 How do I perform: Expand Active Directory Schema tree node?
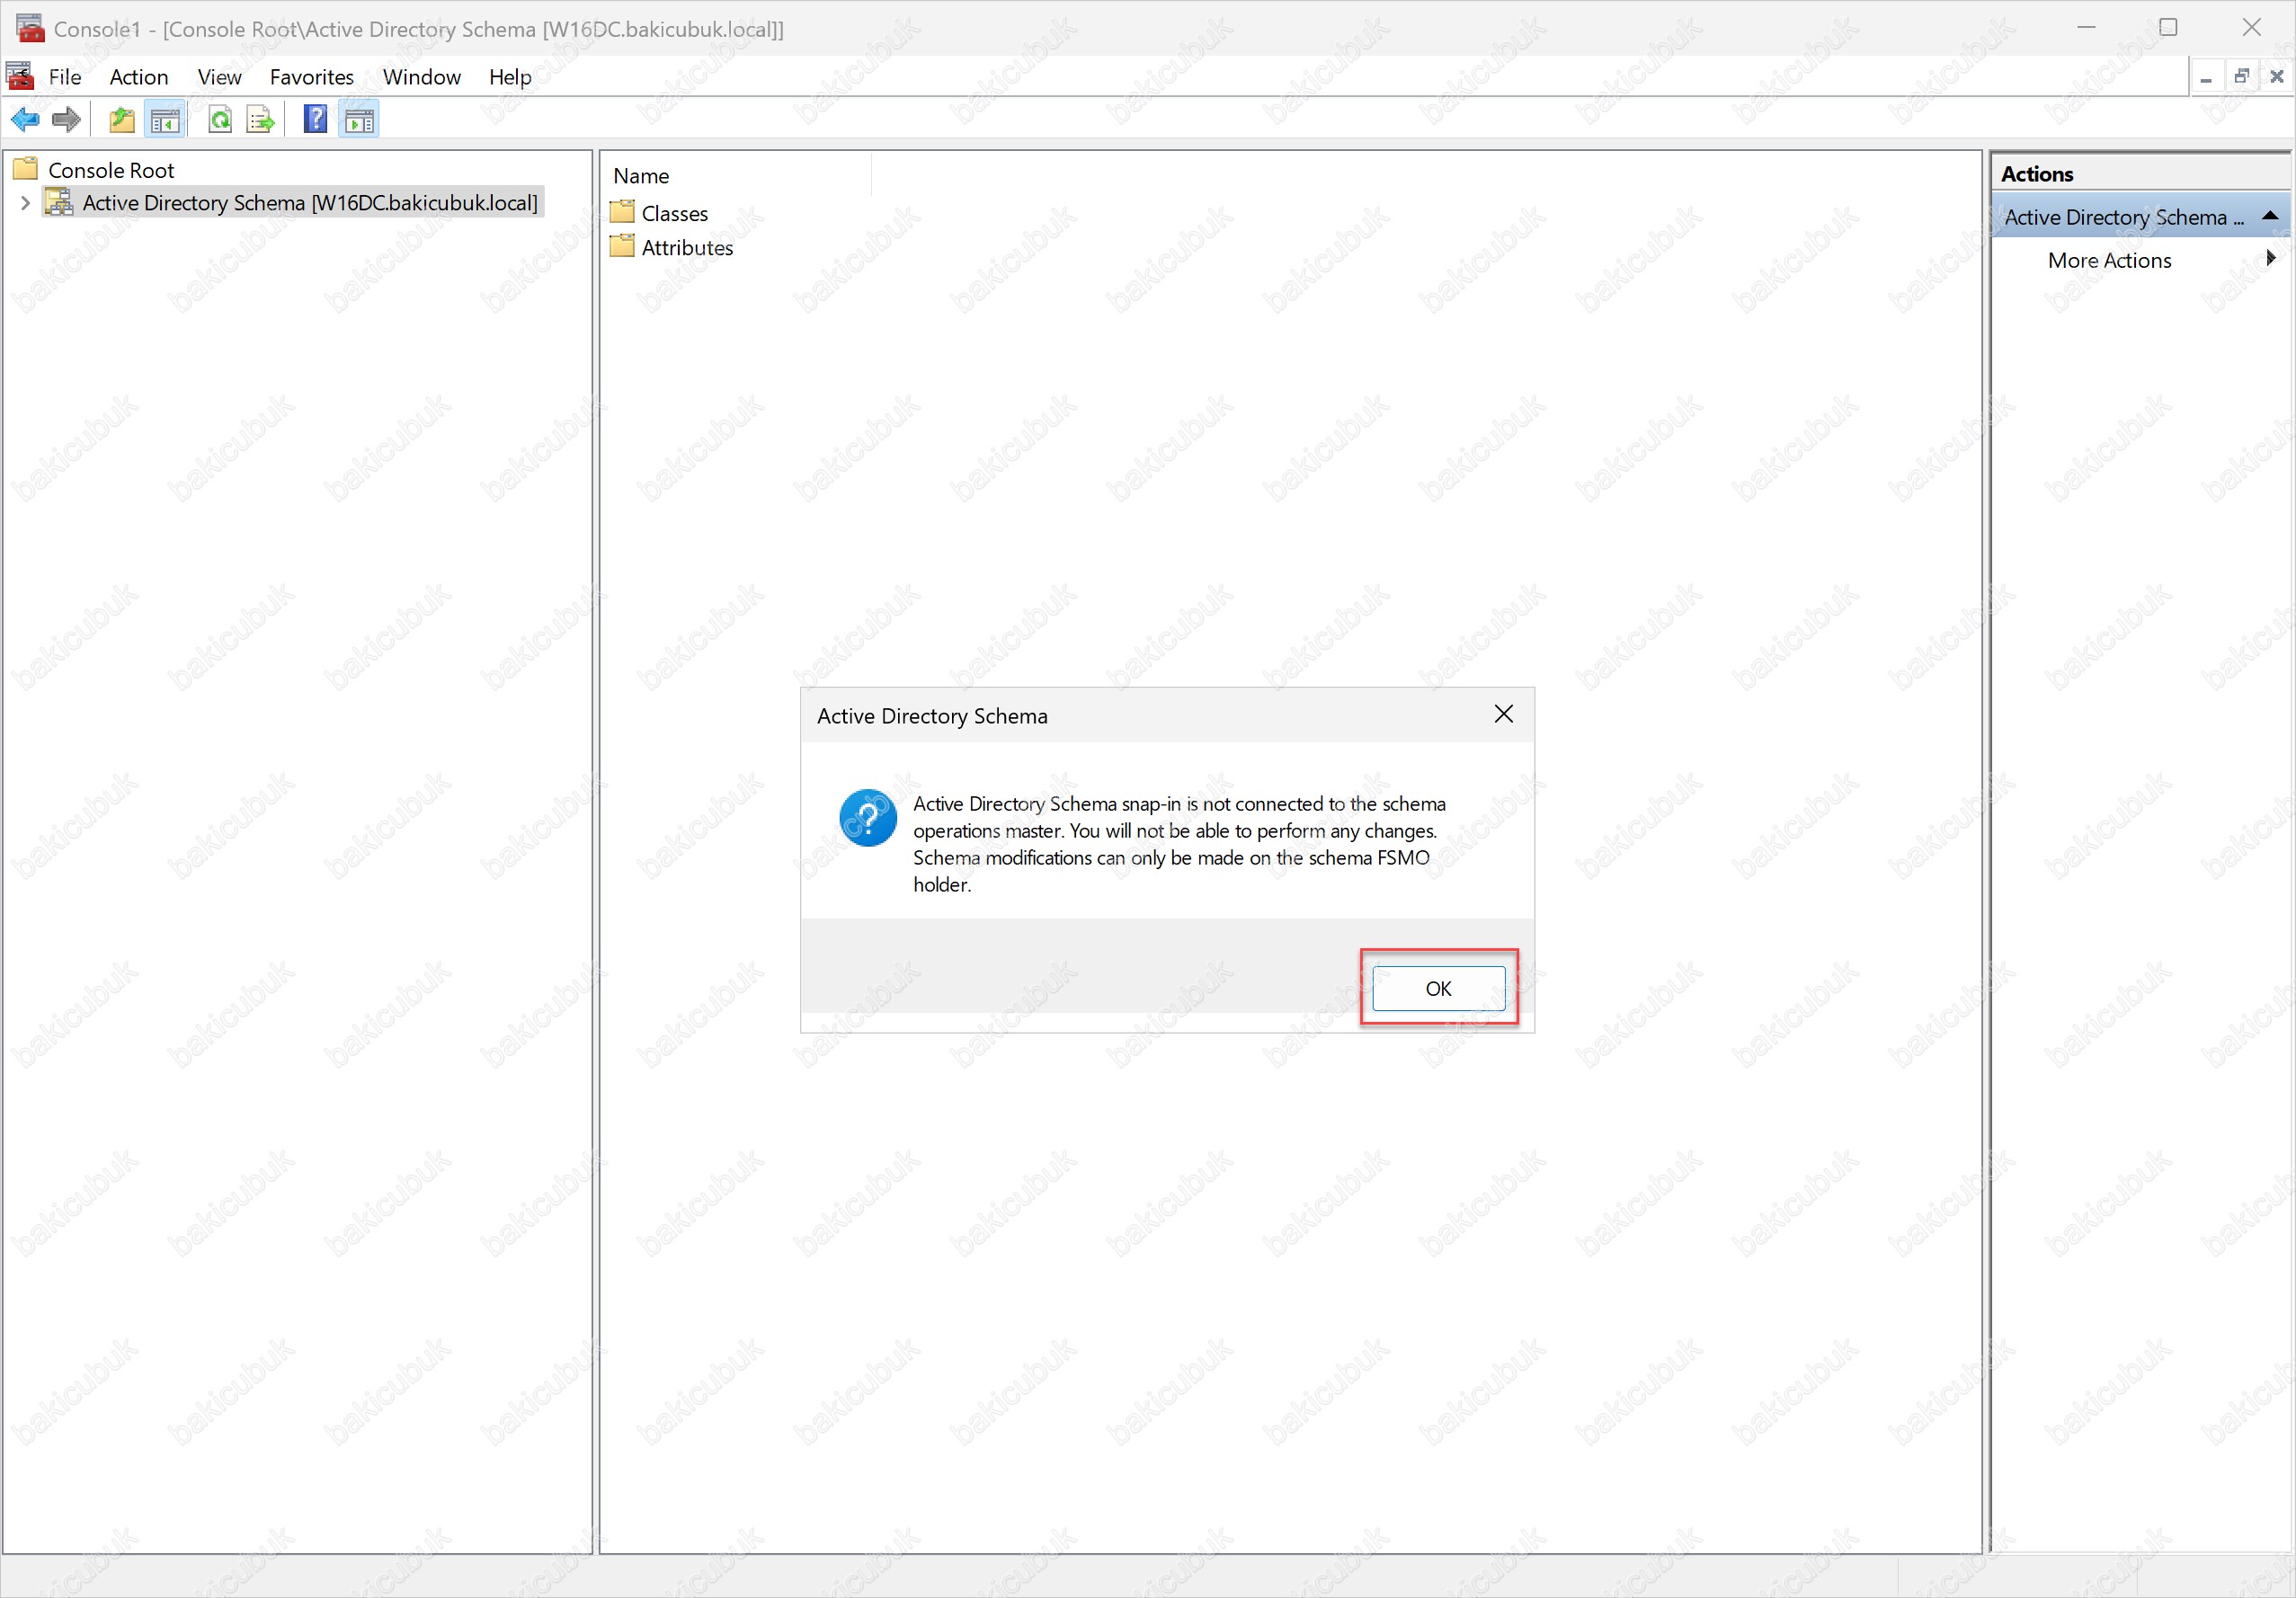(x=25, y=203)
